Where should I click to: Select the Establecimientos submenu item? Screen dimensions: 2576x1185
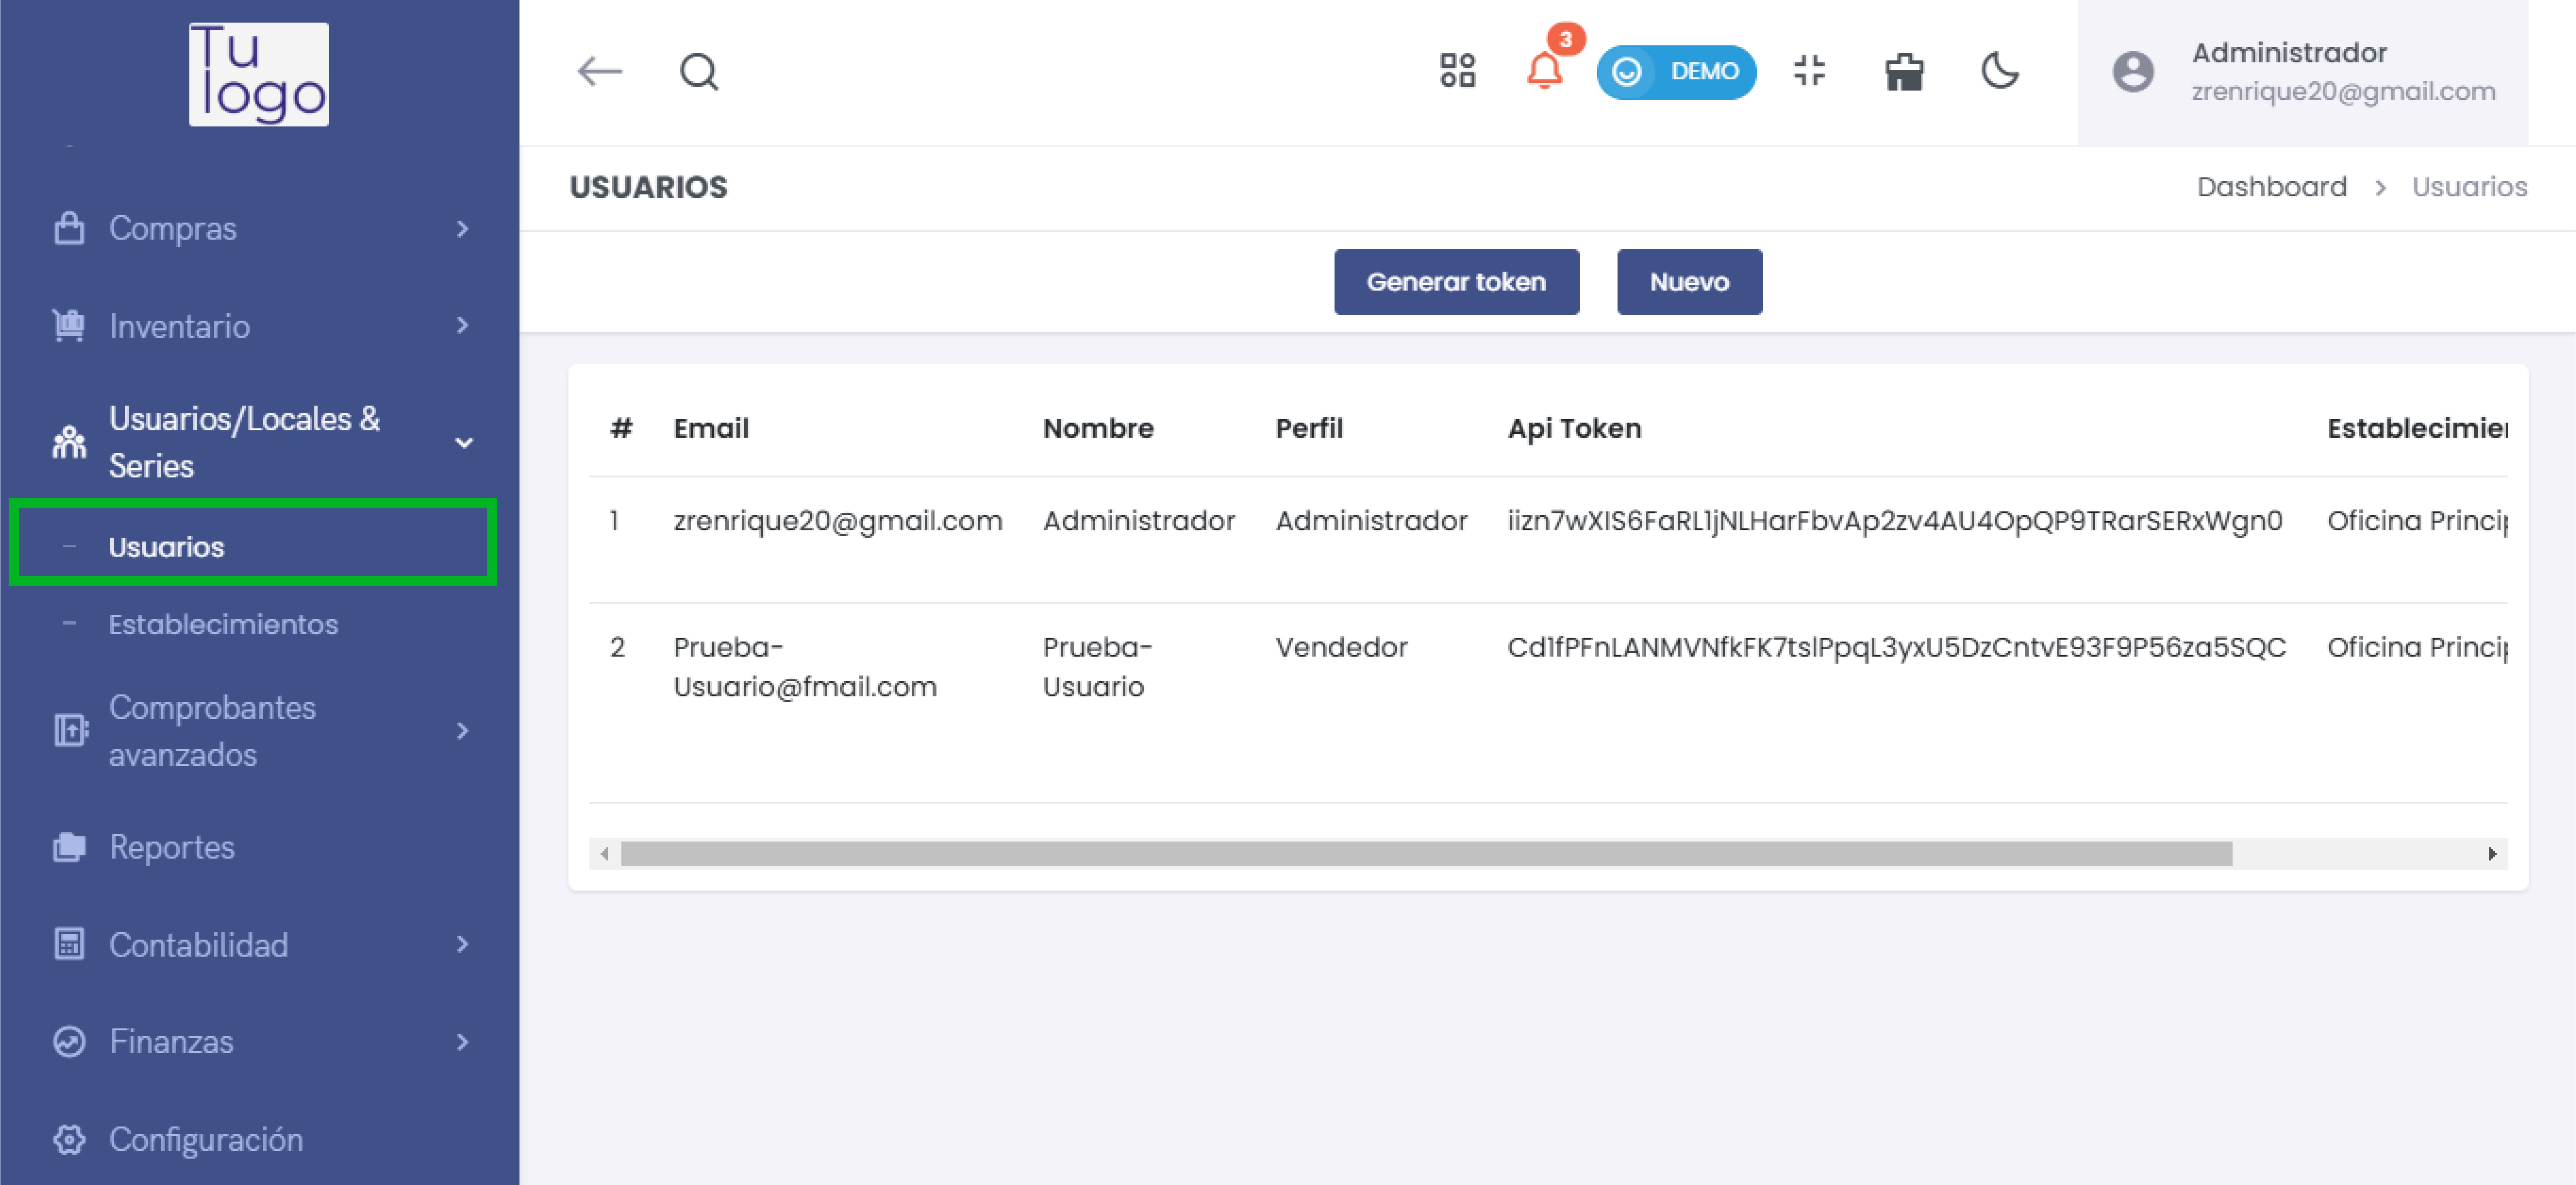click(x=223, y=624)
